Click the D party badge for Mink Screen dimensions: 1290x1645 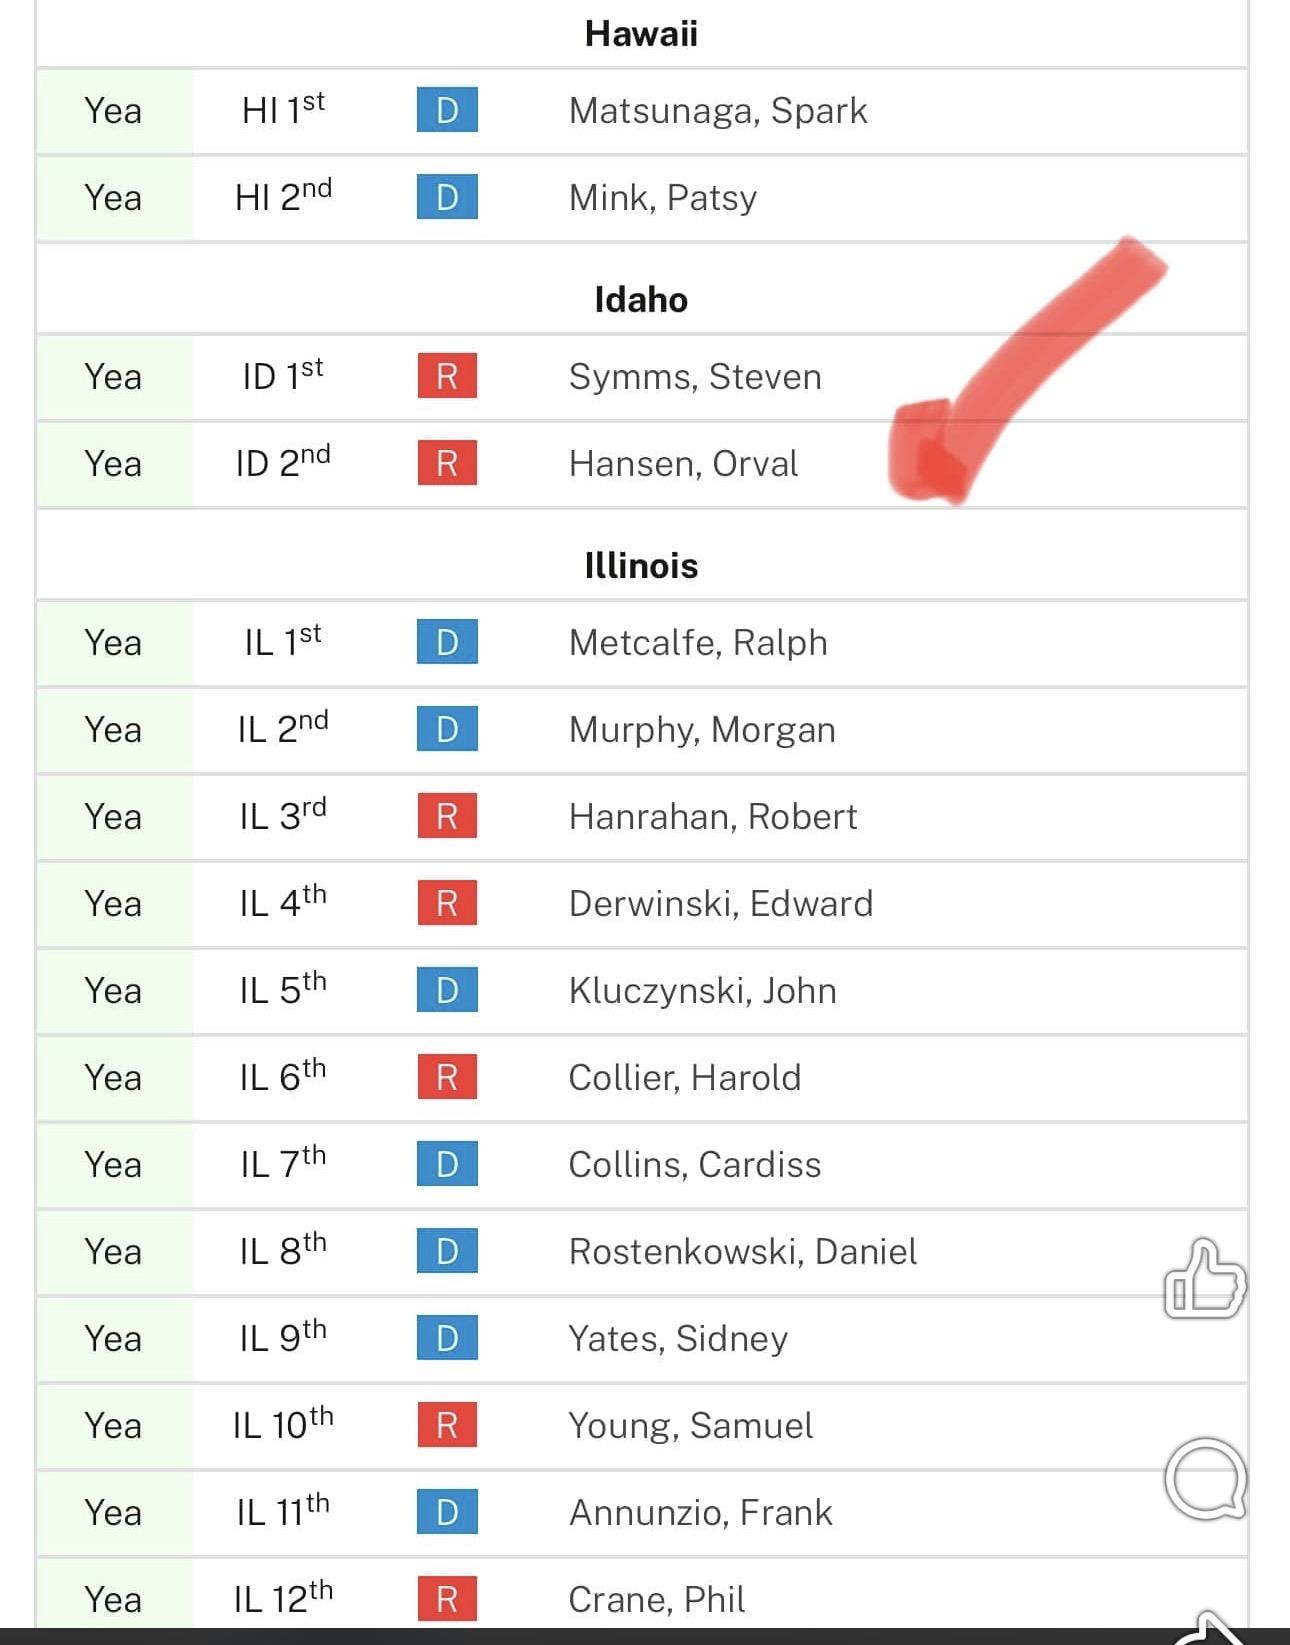(x=447, y=197)
